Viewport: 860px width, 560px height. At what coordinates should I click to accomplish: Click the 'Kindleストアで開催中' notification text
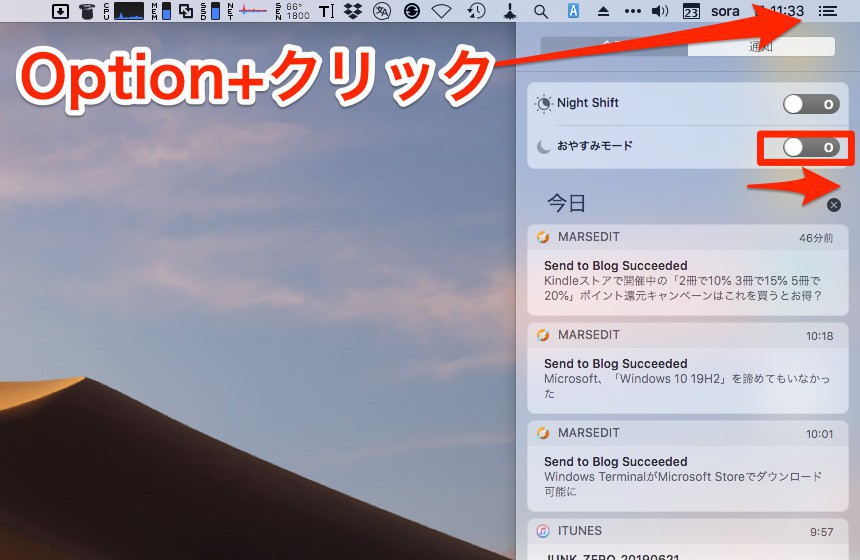tap(683, 288)
